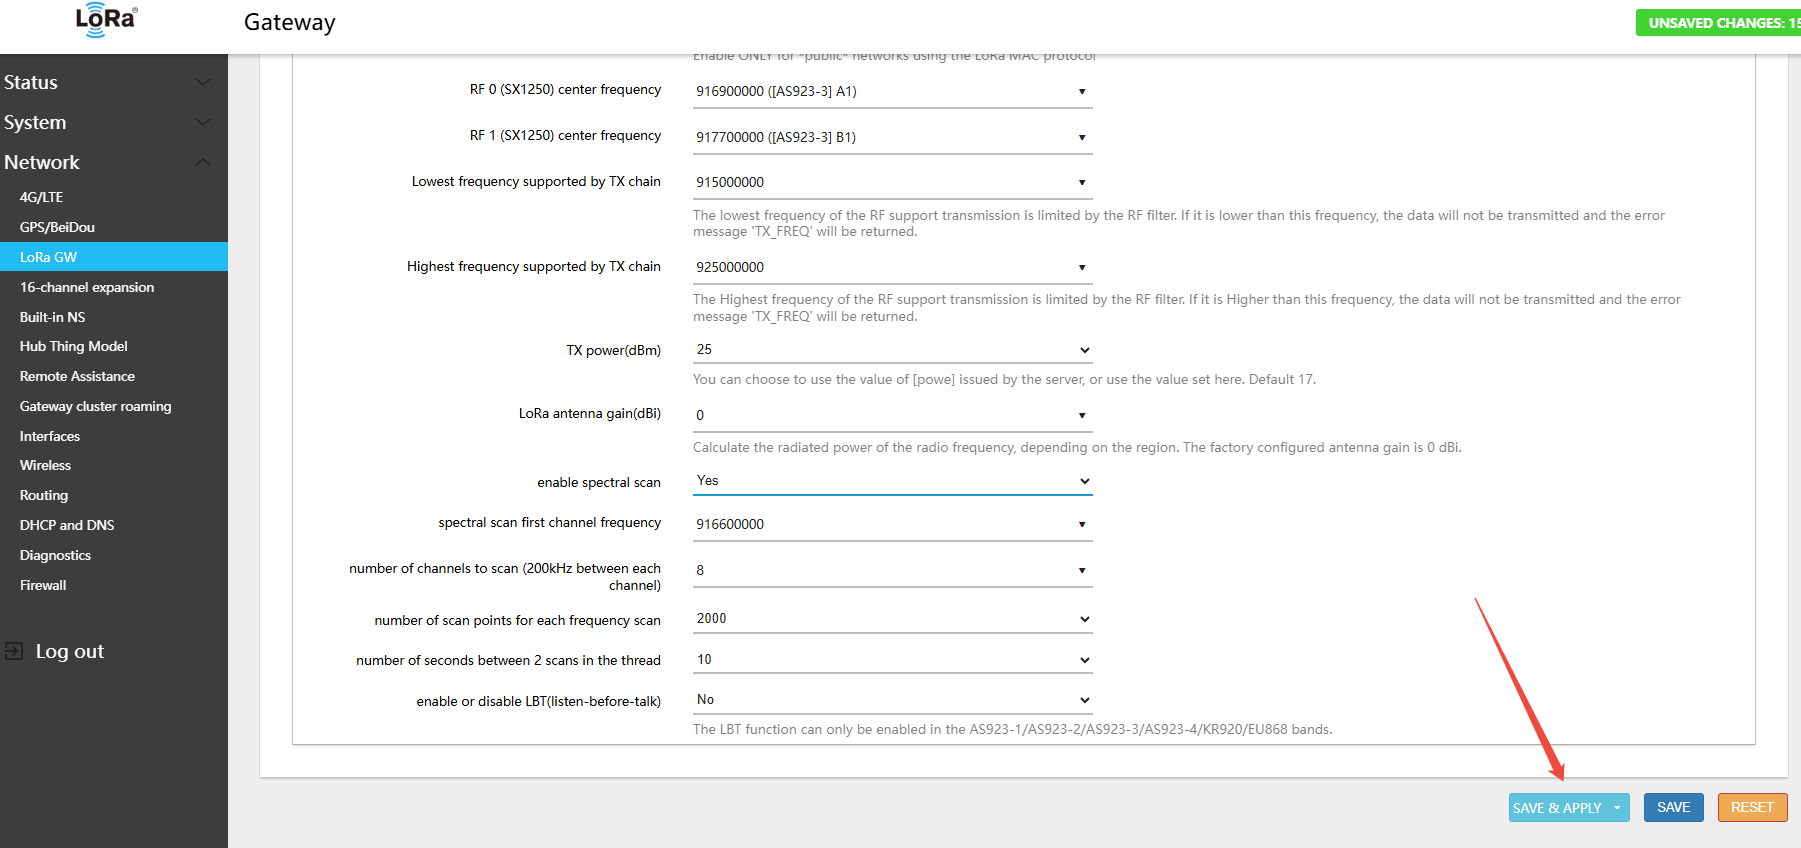Open the Firewall menu item

click(x=43, y=585)
